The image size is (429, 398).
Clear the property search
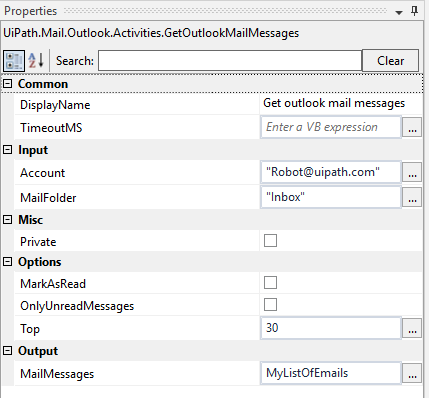[x=390, y=61]
